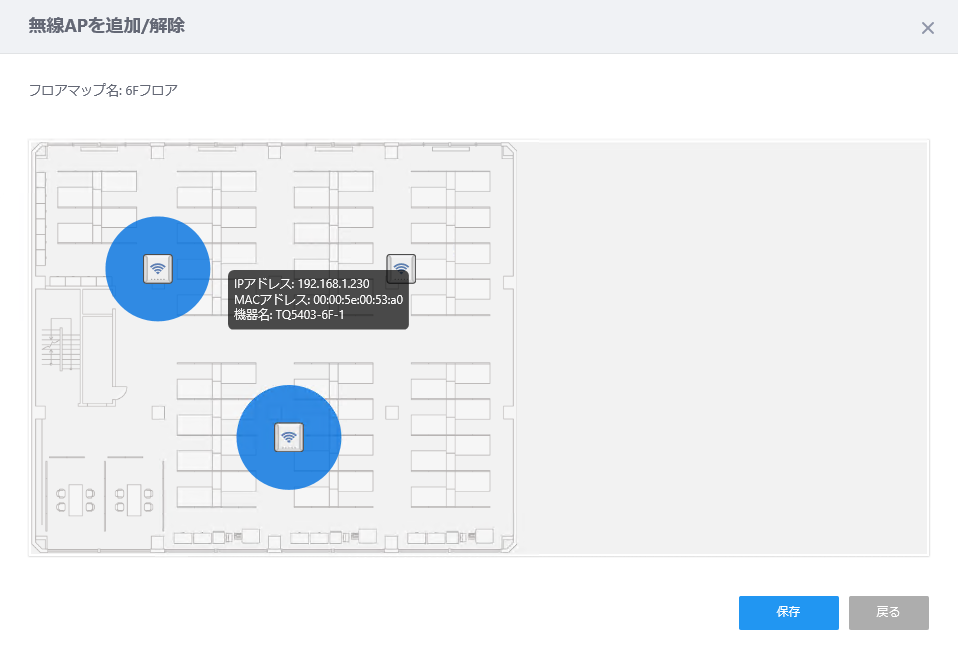This screenshot has width=958, height=654.
Task: Save the AP placement with 保存
Action: click(788, 612)
